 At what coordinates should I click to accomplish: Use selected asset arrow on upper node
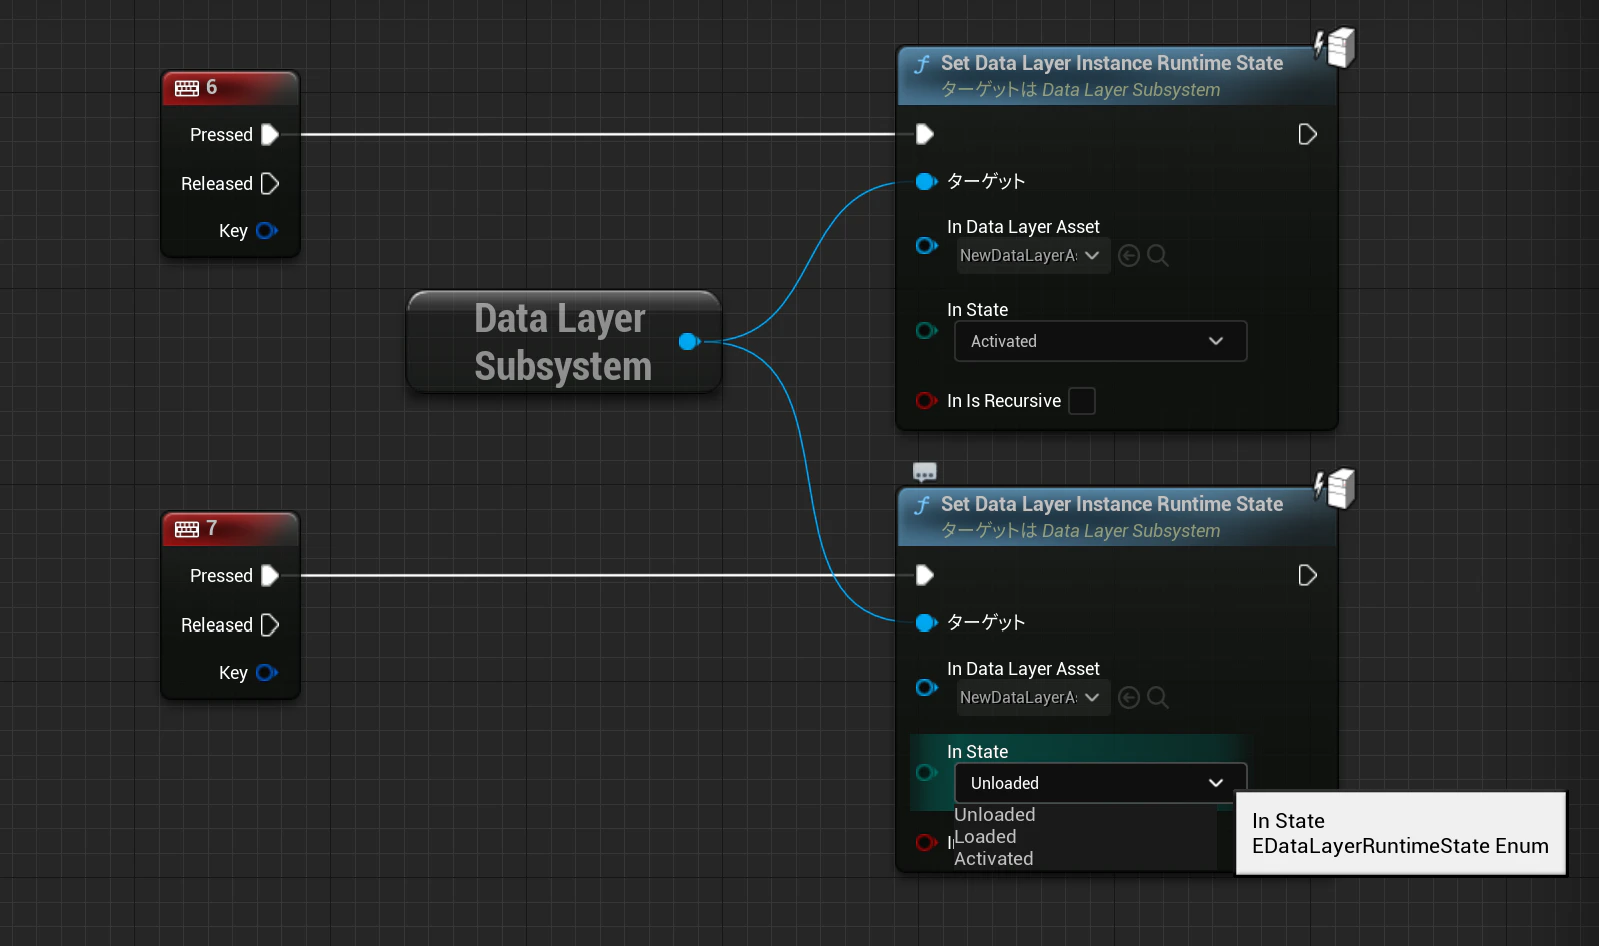pyautogui.click(x=1129, y=256)
